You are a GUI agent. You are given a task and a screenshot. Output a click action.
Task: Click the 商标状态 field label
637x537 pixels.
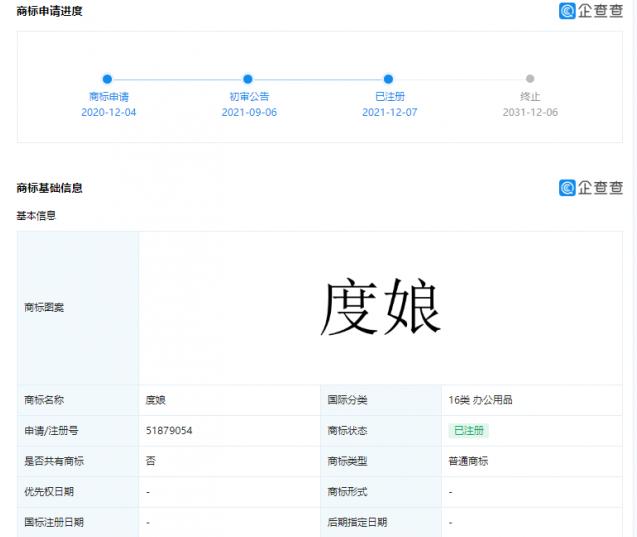point(347,431)
